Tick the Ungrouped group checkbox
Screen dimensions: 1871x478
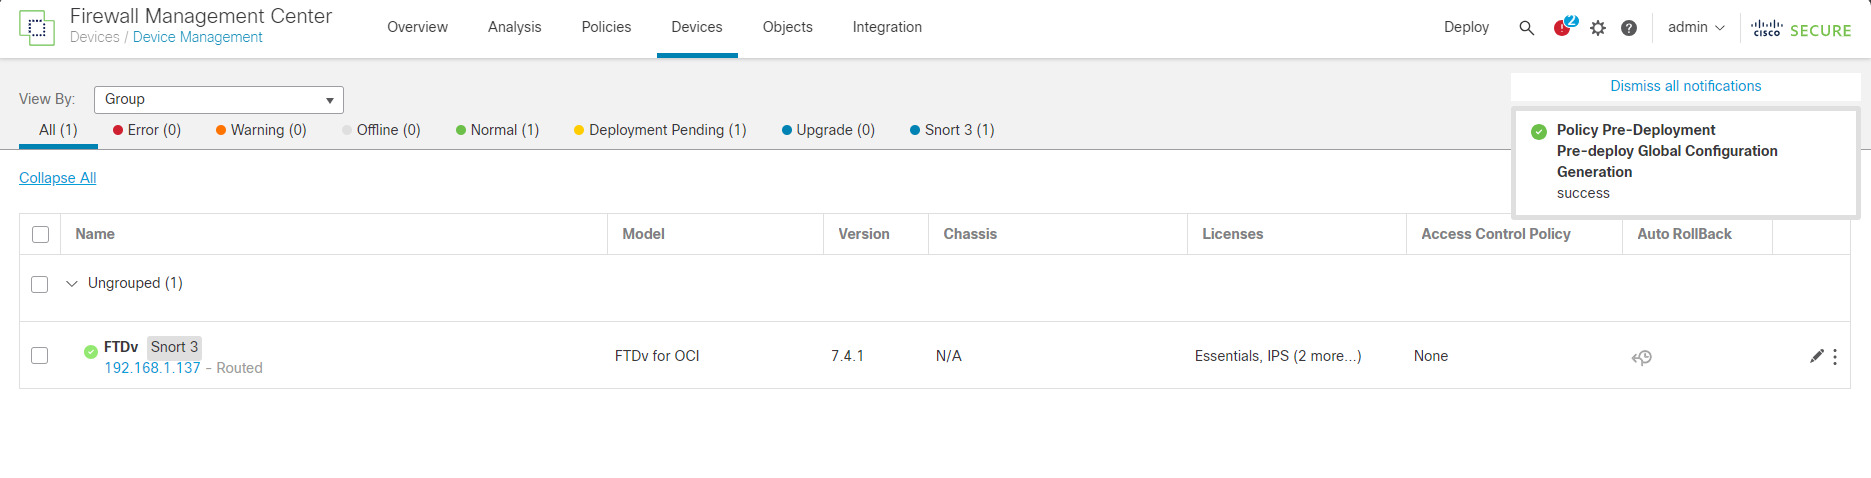(x=40, y=284)
